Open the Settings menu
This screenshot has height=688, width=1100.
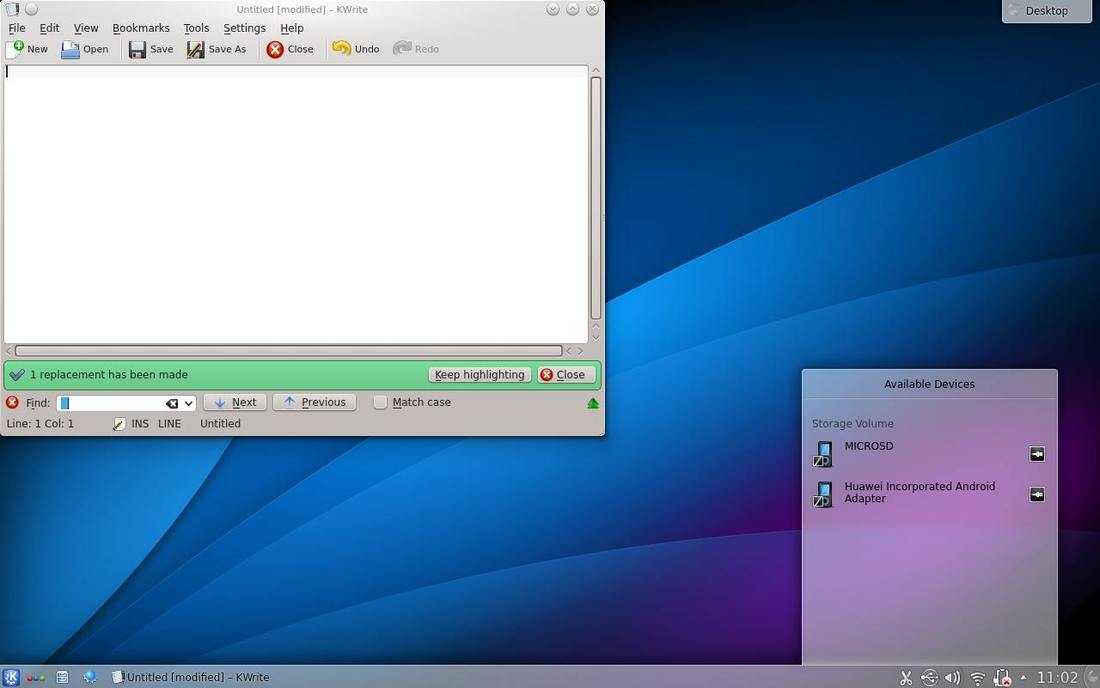click(244, 28)
